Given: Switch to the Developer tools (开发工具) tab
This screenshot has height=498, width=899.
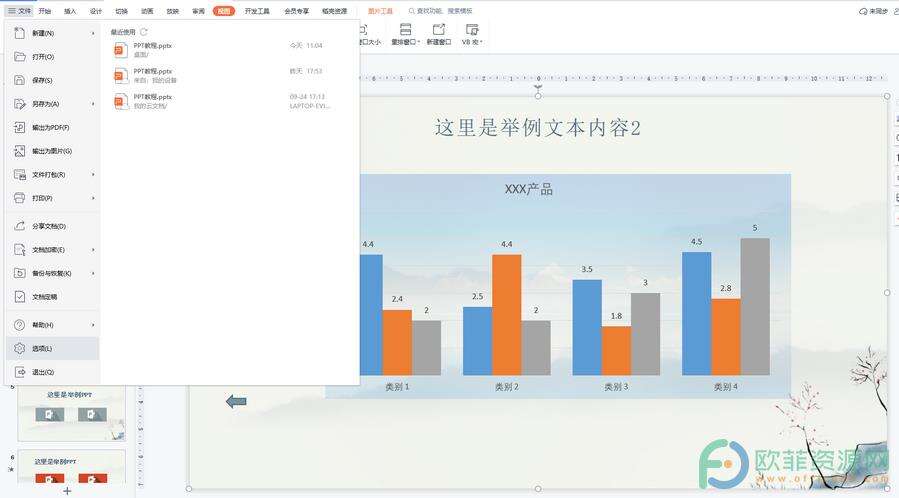Looking at the screenshot, I should coord(257,11).
